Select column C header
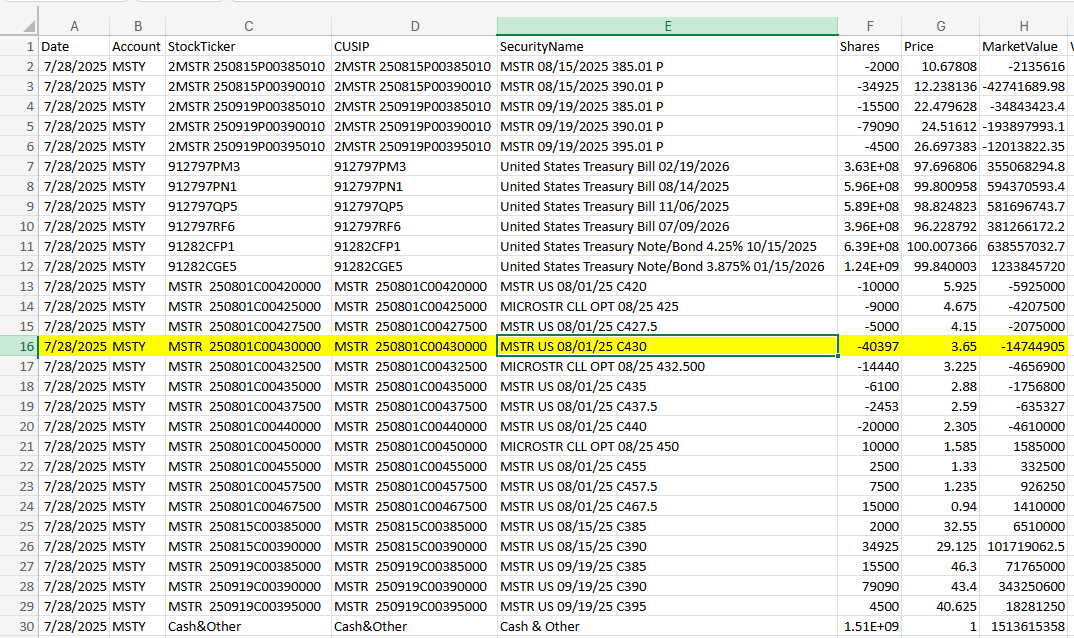Image resolution: width=1074 pixels, height=638 pixels. (x=249, y=26)
